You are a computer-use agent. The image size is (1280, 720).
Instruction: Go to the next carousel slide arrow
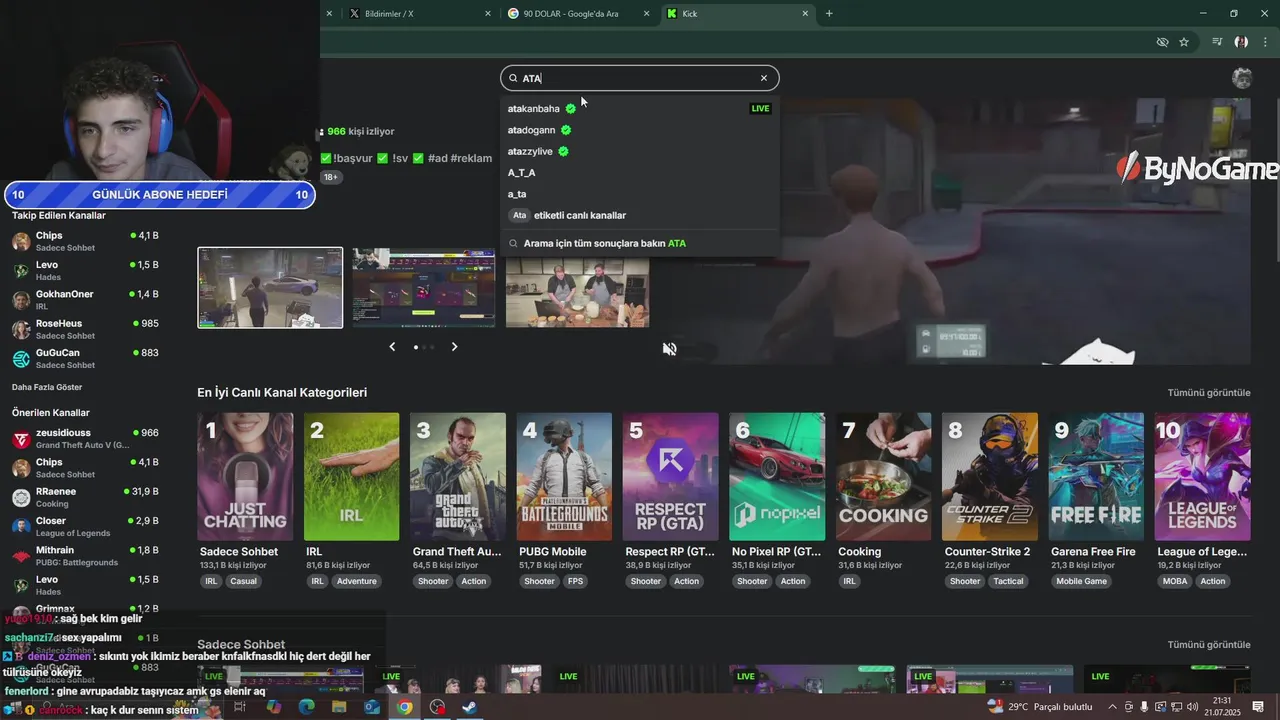454,346
